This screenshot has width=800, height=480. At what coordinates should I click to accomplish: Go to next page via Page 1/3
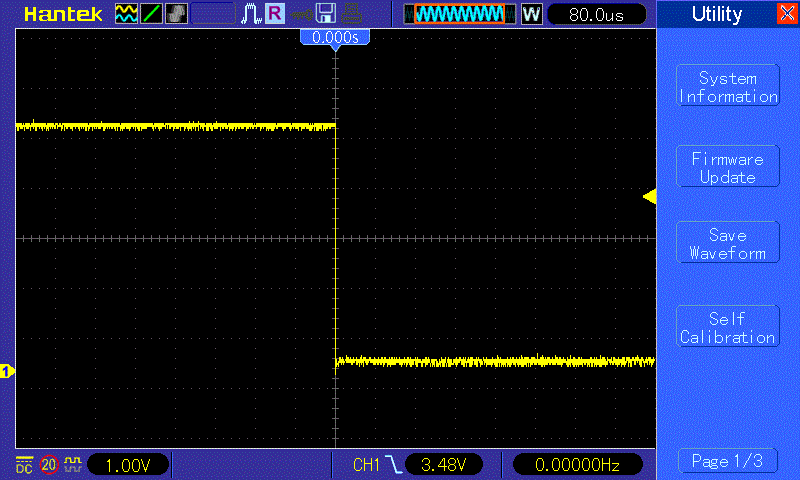[727, 461]
